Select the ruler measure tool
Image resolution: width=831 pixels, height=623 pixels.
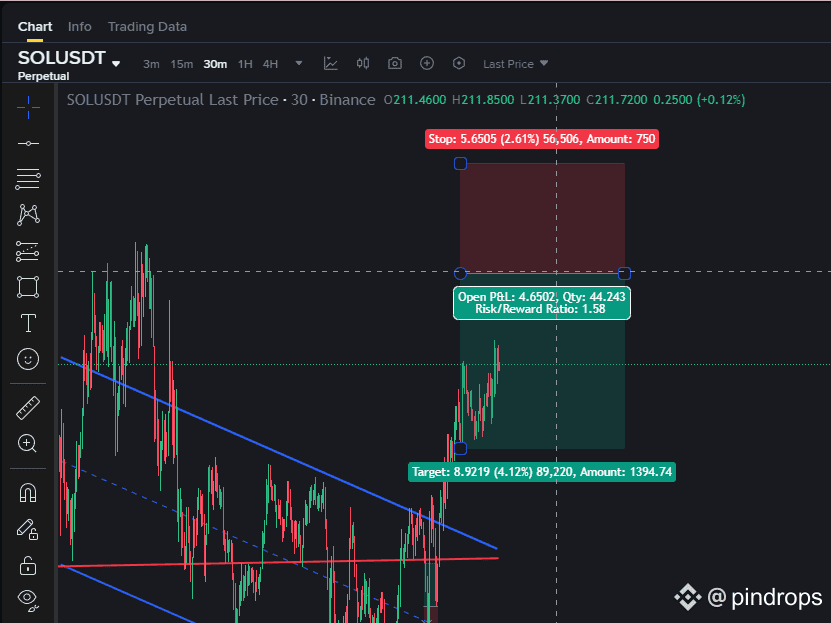point(28,408)
